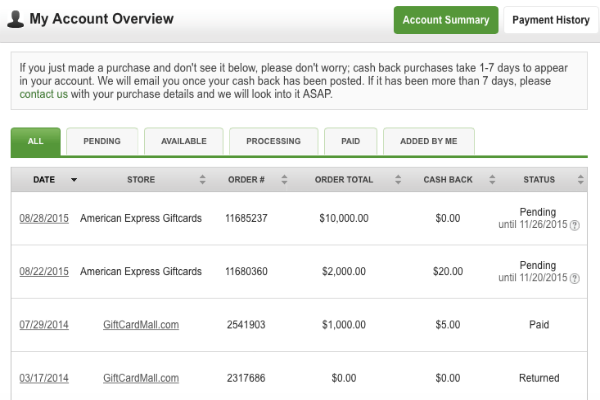Screen dimensions: 600x400
Task: Click the Account Summary button
Action: (446, 20)
